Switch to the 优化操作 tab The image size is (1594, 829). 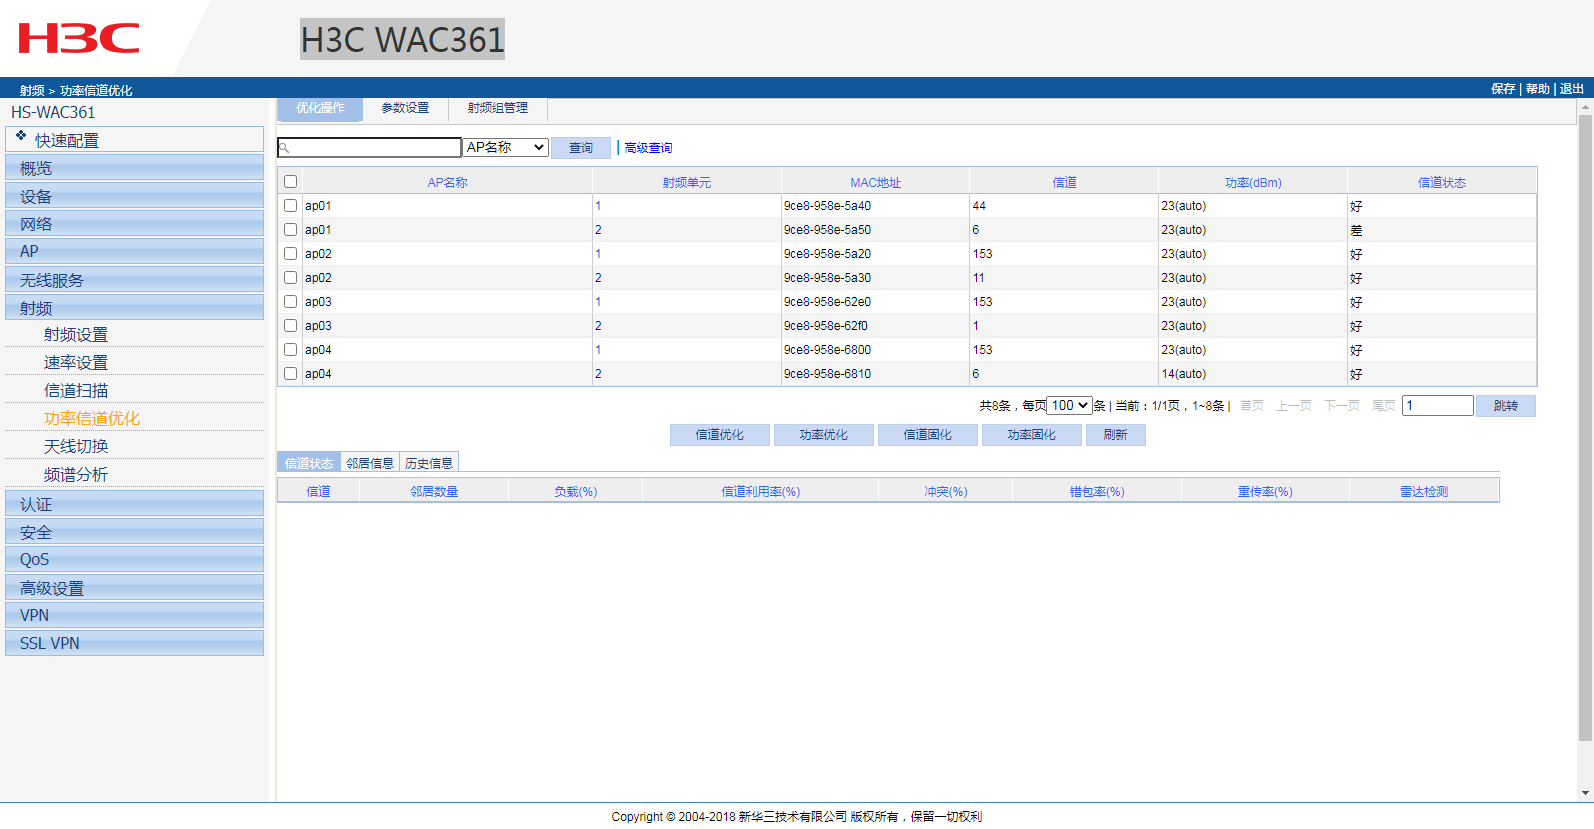320,109
